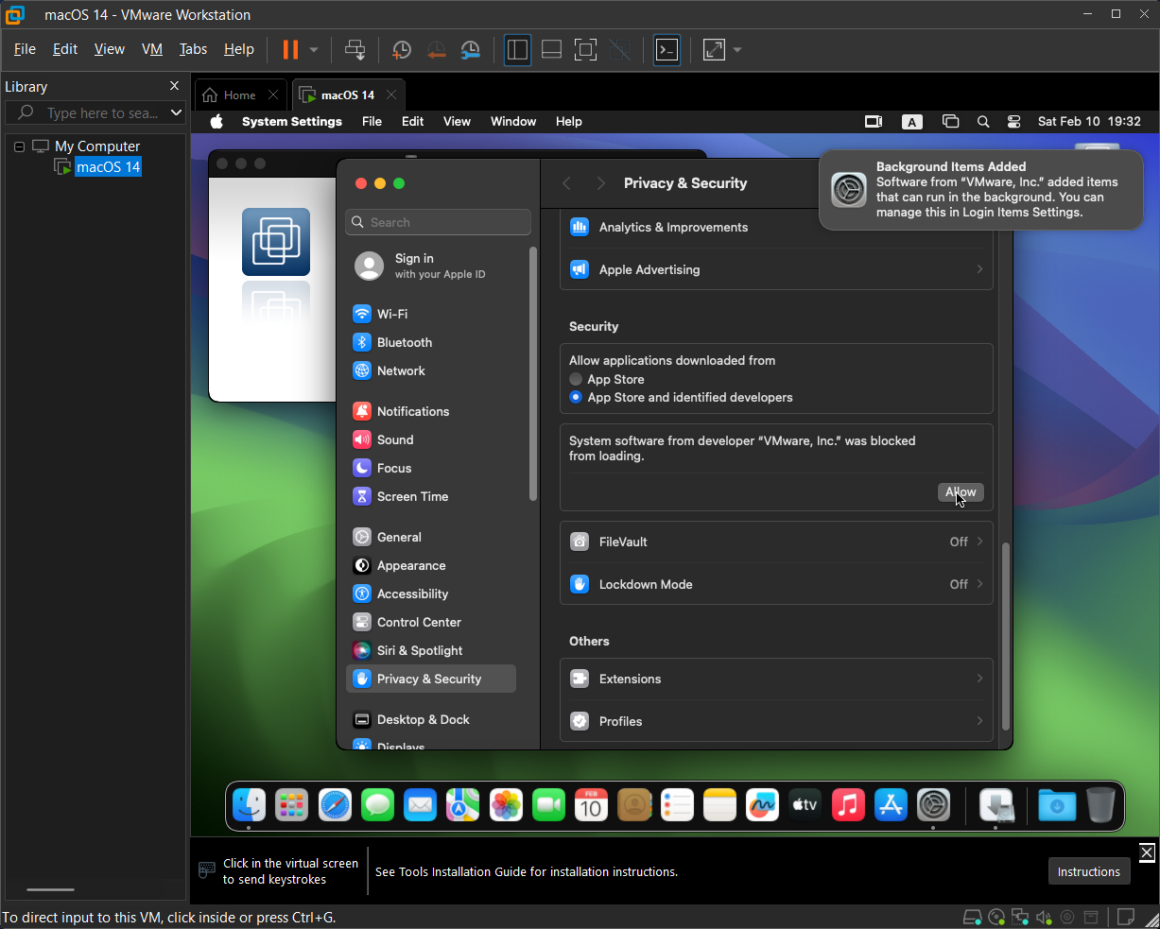Click the Instructions button
1160x929 pixels.
(x=1088, y=871)
